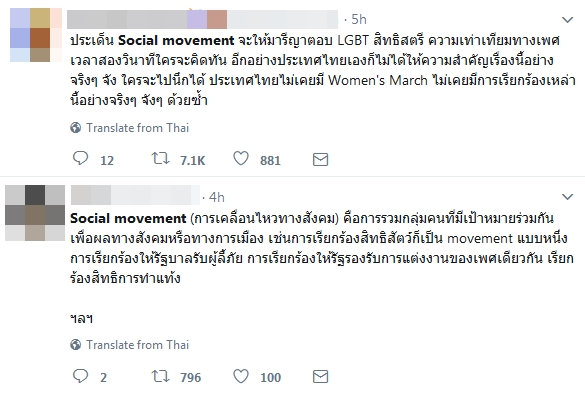Viewport: 585px width, 393px height.
Task: Translate the first tweet from Thai
Action: point(138,128)
